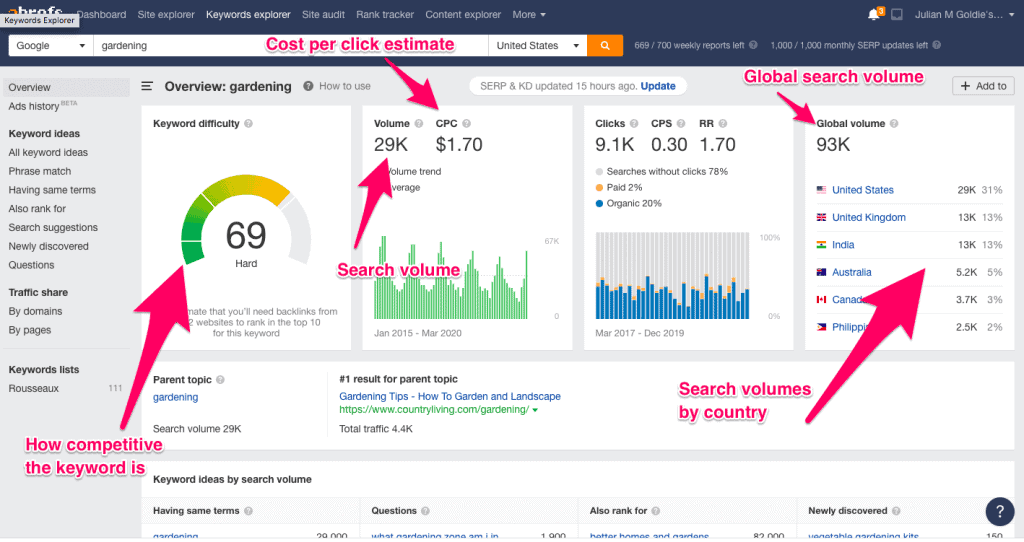
Task: Click the blue clicks stacked bar chart
Action: pos(672,276)
